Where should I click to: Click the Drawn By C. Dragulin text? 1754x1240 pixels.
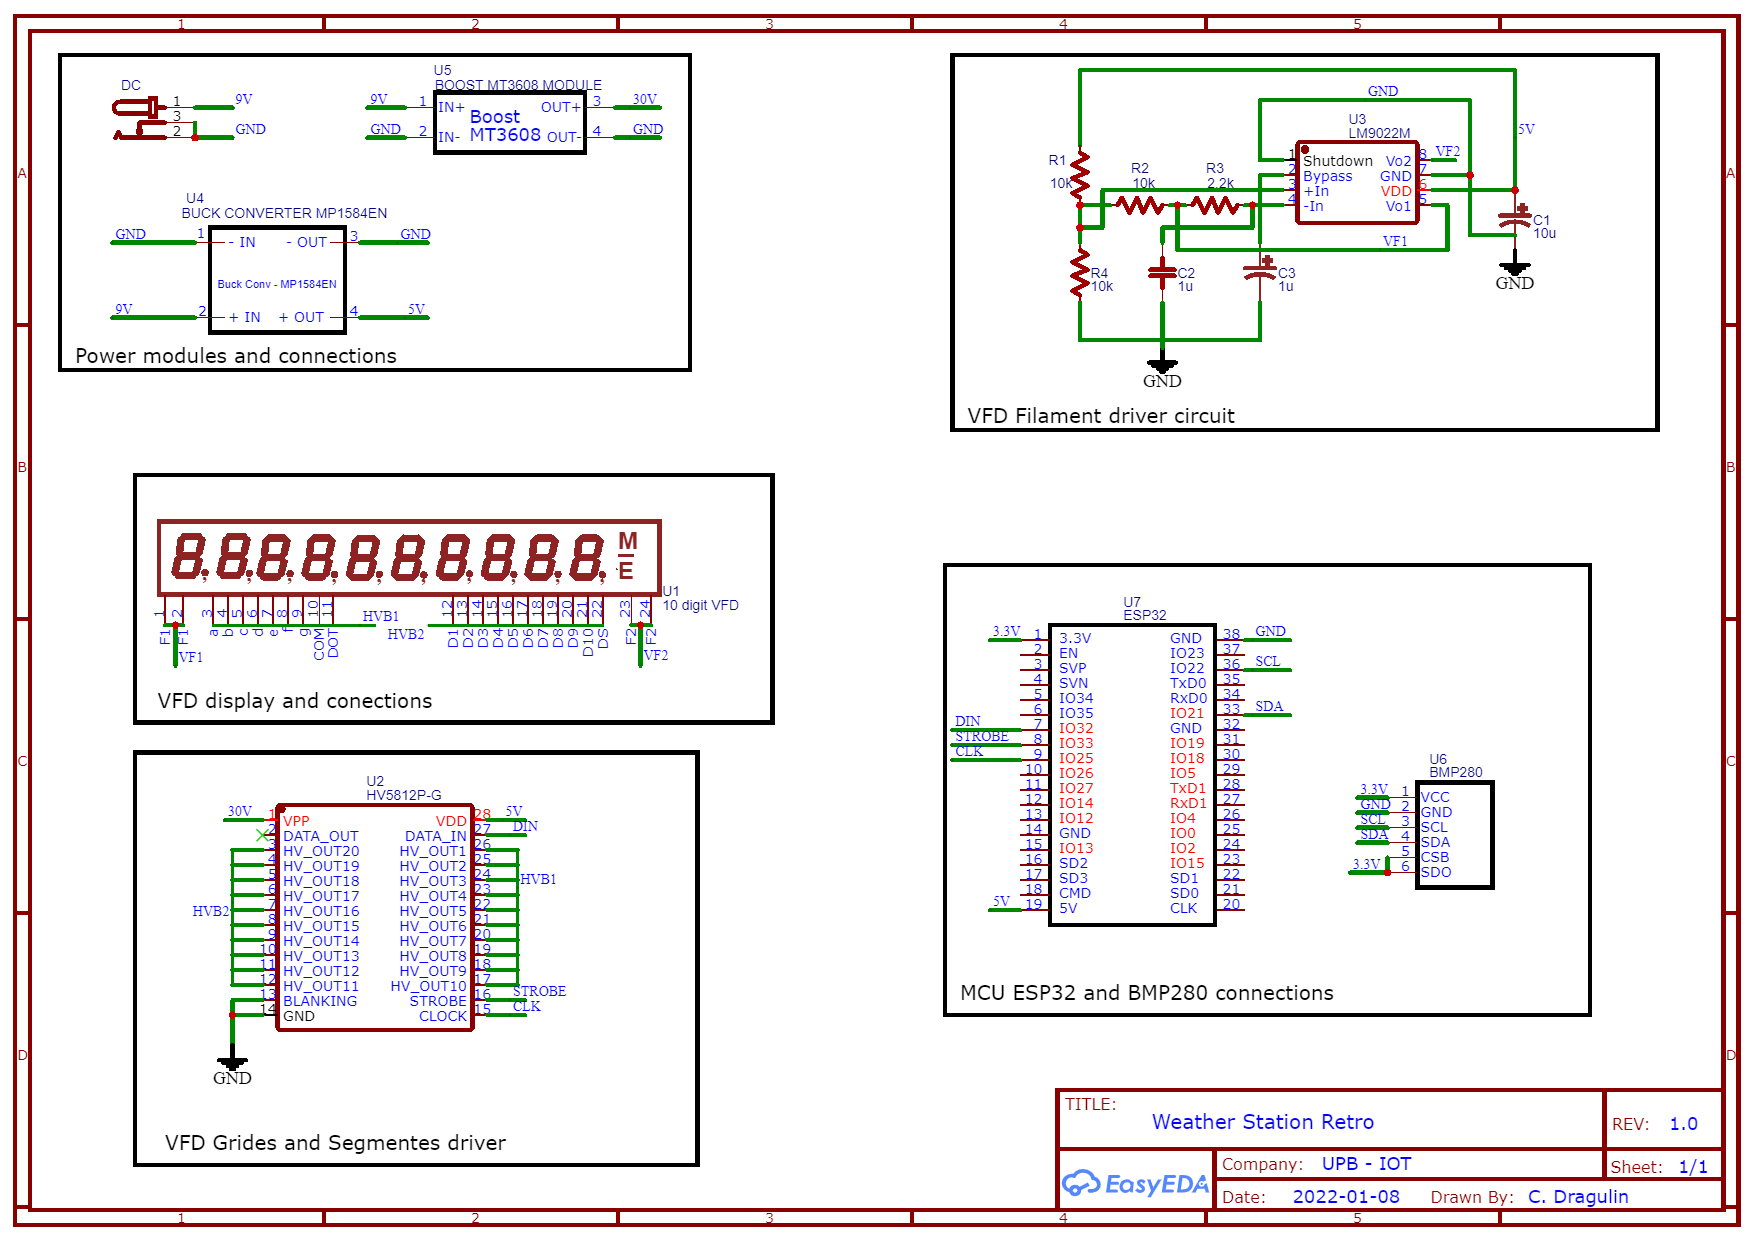point(1581,1197)
